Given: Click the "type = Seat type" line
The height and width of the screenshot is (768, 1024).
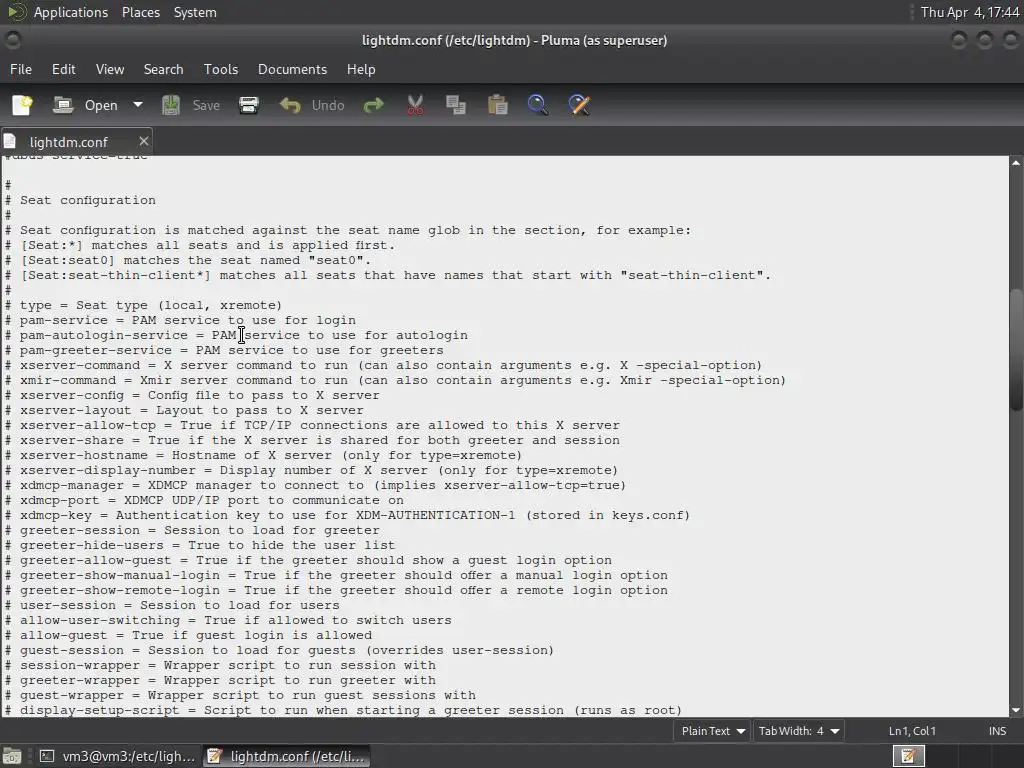Looking at the screenshot, I should pyautogui.click(x=144, y=306).
